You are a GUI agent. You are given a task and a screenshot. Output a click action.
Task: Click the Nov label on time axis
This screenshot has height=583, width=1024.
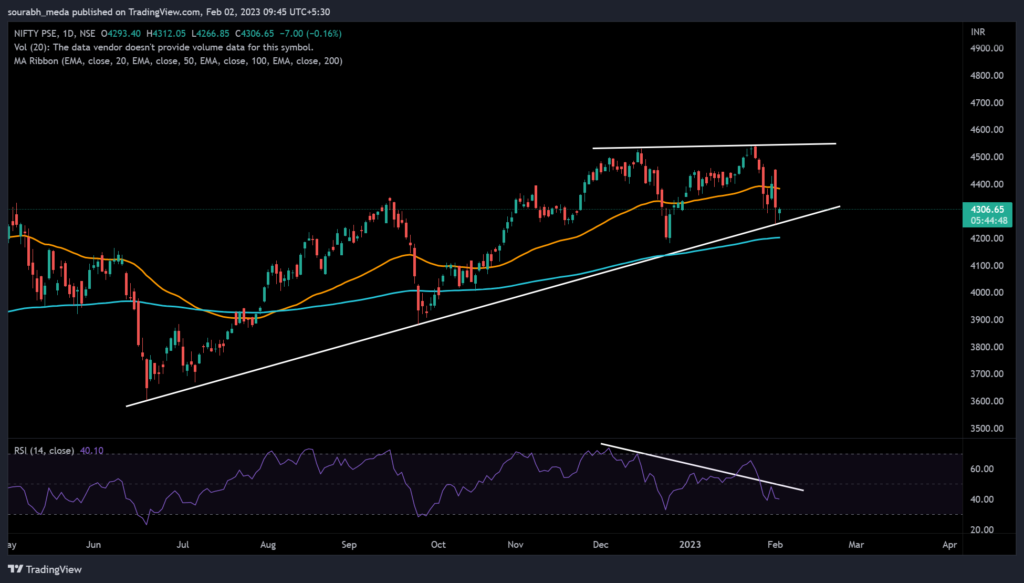tap(516, 544)
